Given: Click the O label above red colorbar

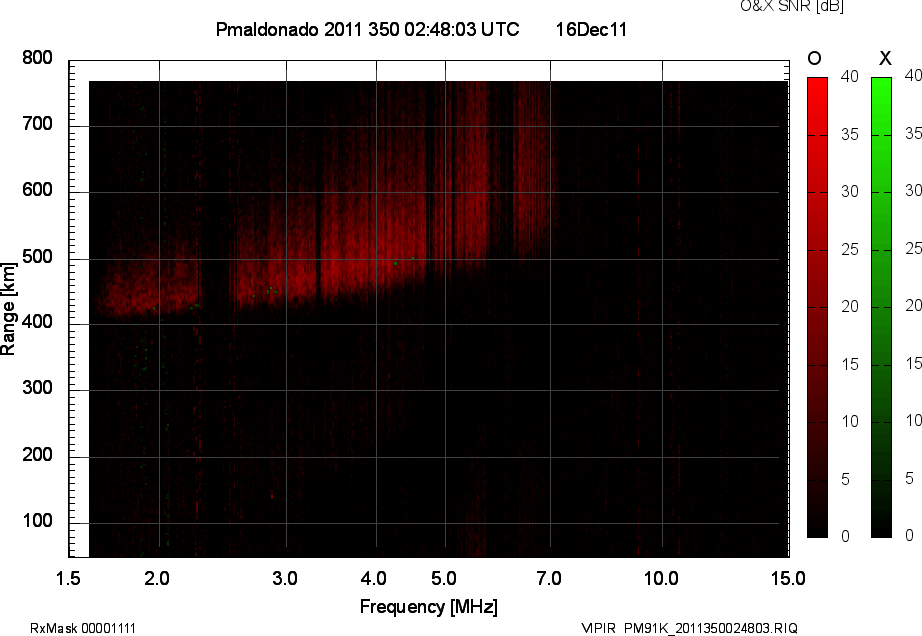Looking at the screenshot, I should [815, 58].
